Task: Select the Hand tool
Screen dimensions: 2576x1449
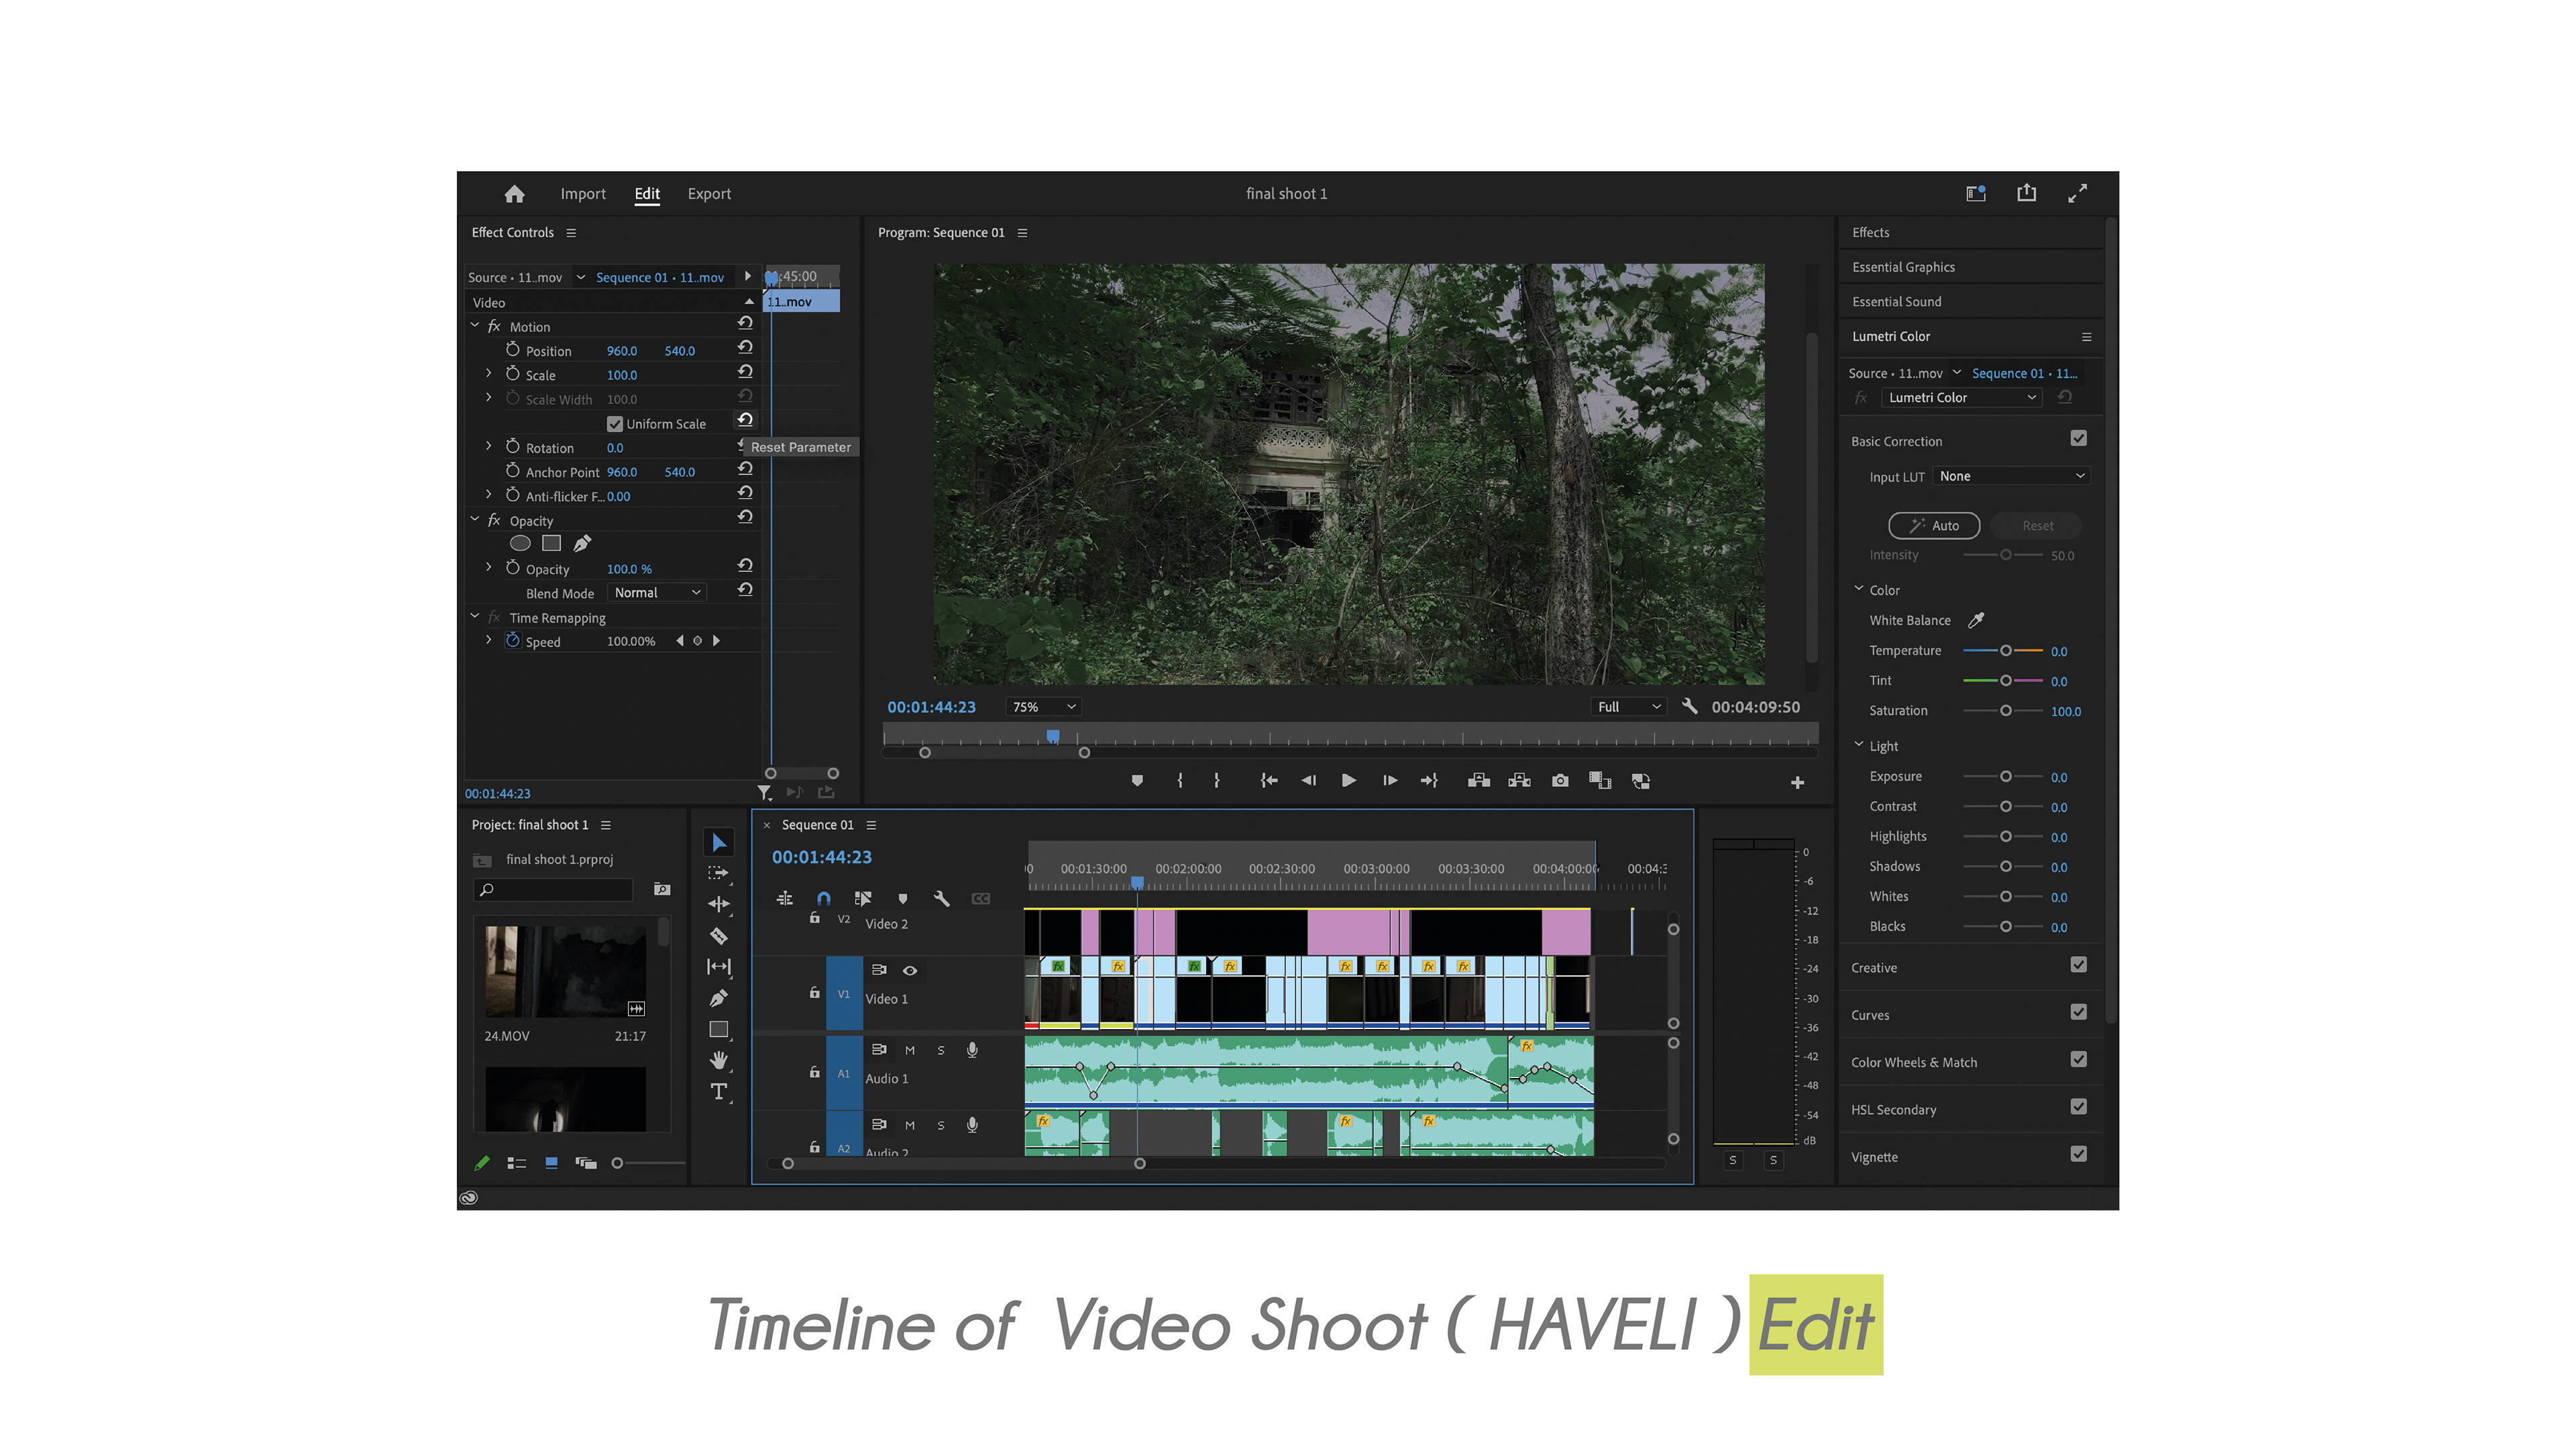Action: 718,1060
